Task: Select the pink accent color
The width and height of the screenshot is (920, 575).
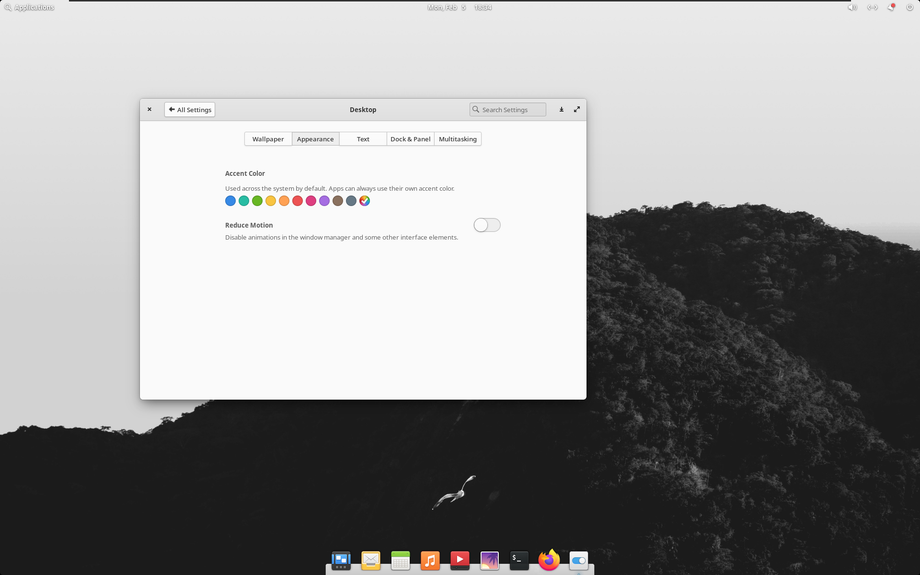Action: coord(311,201)
